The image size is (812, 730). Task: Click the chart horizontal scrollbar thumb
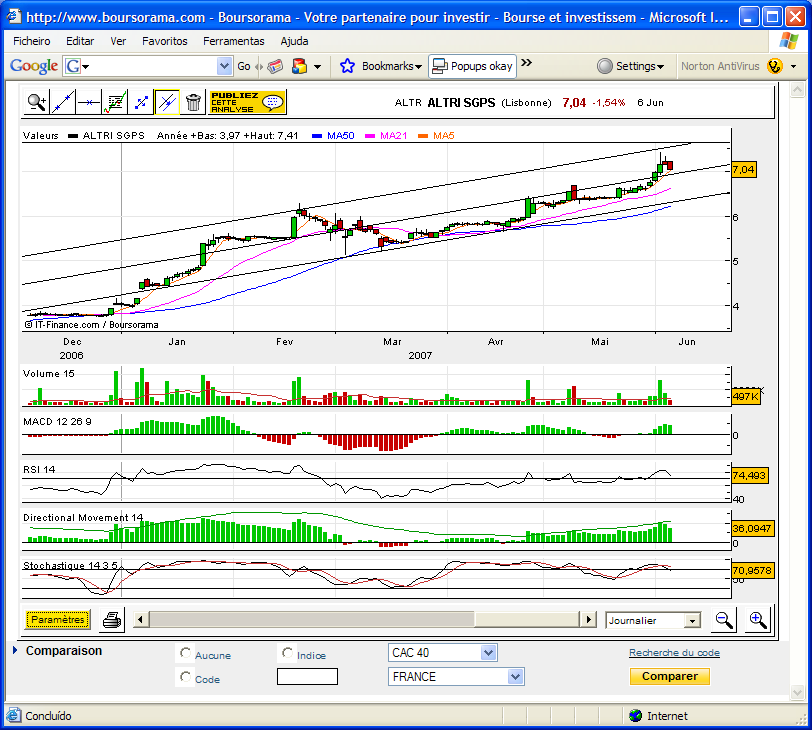pos(312,619)
